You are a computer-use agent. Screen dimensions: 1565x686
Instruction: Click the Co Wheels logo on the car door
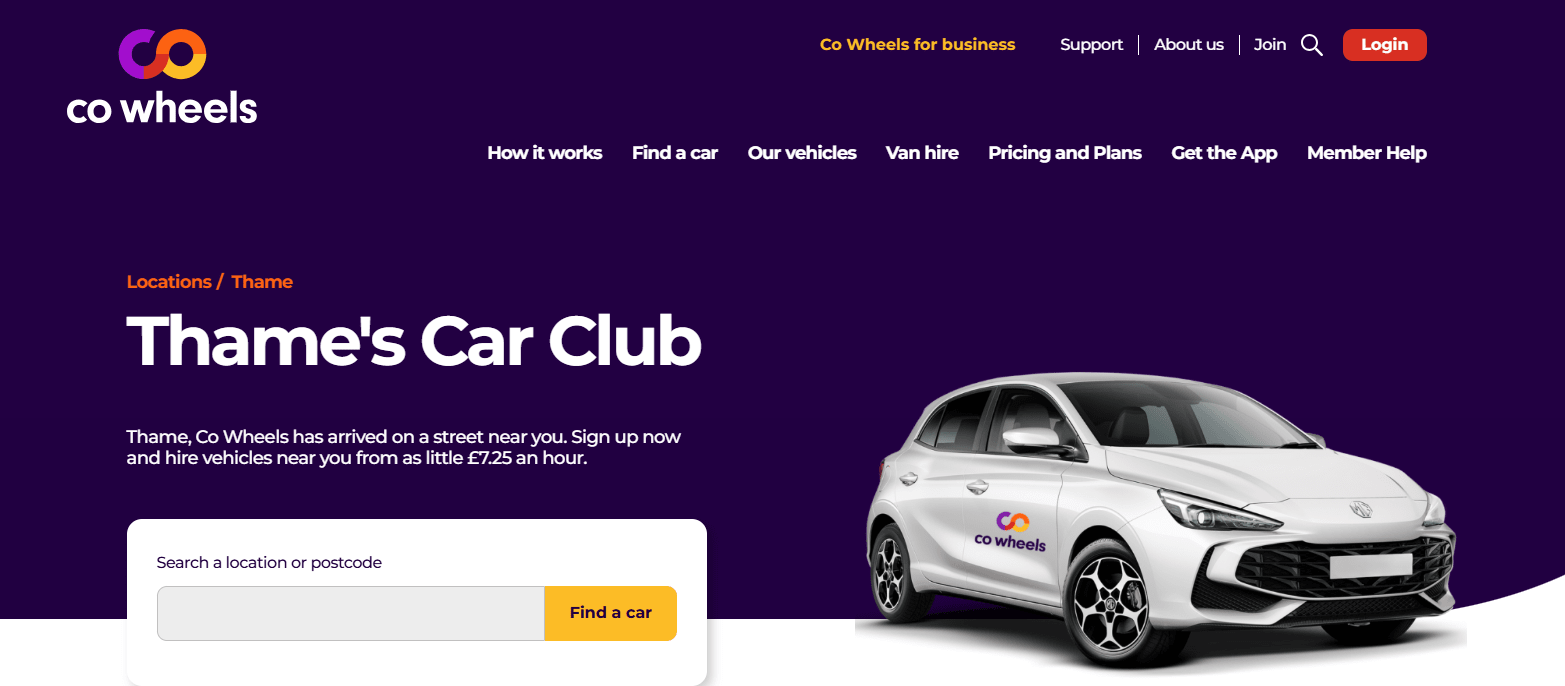(1010, 530)
